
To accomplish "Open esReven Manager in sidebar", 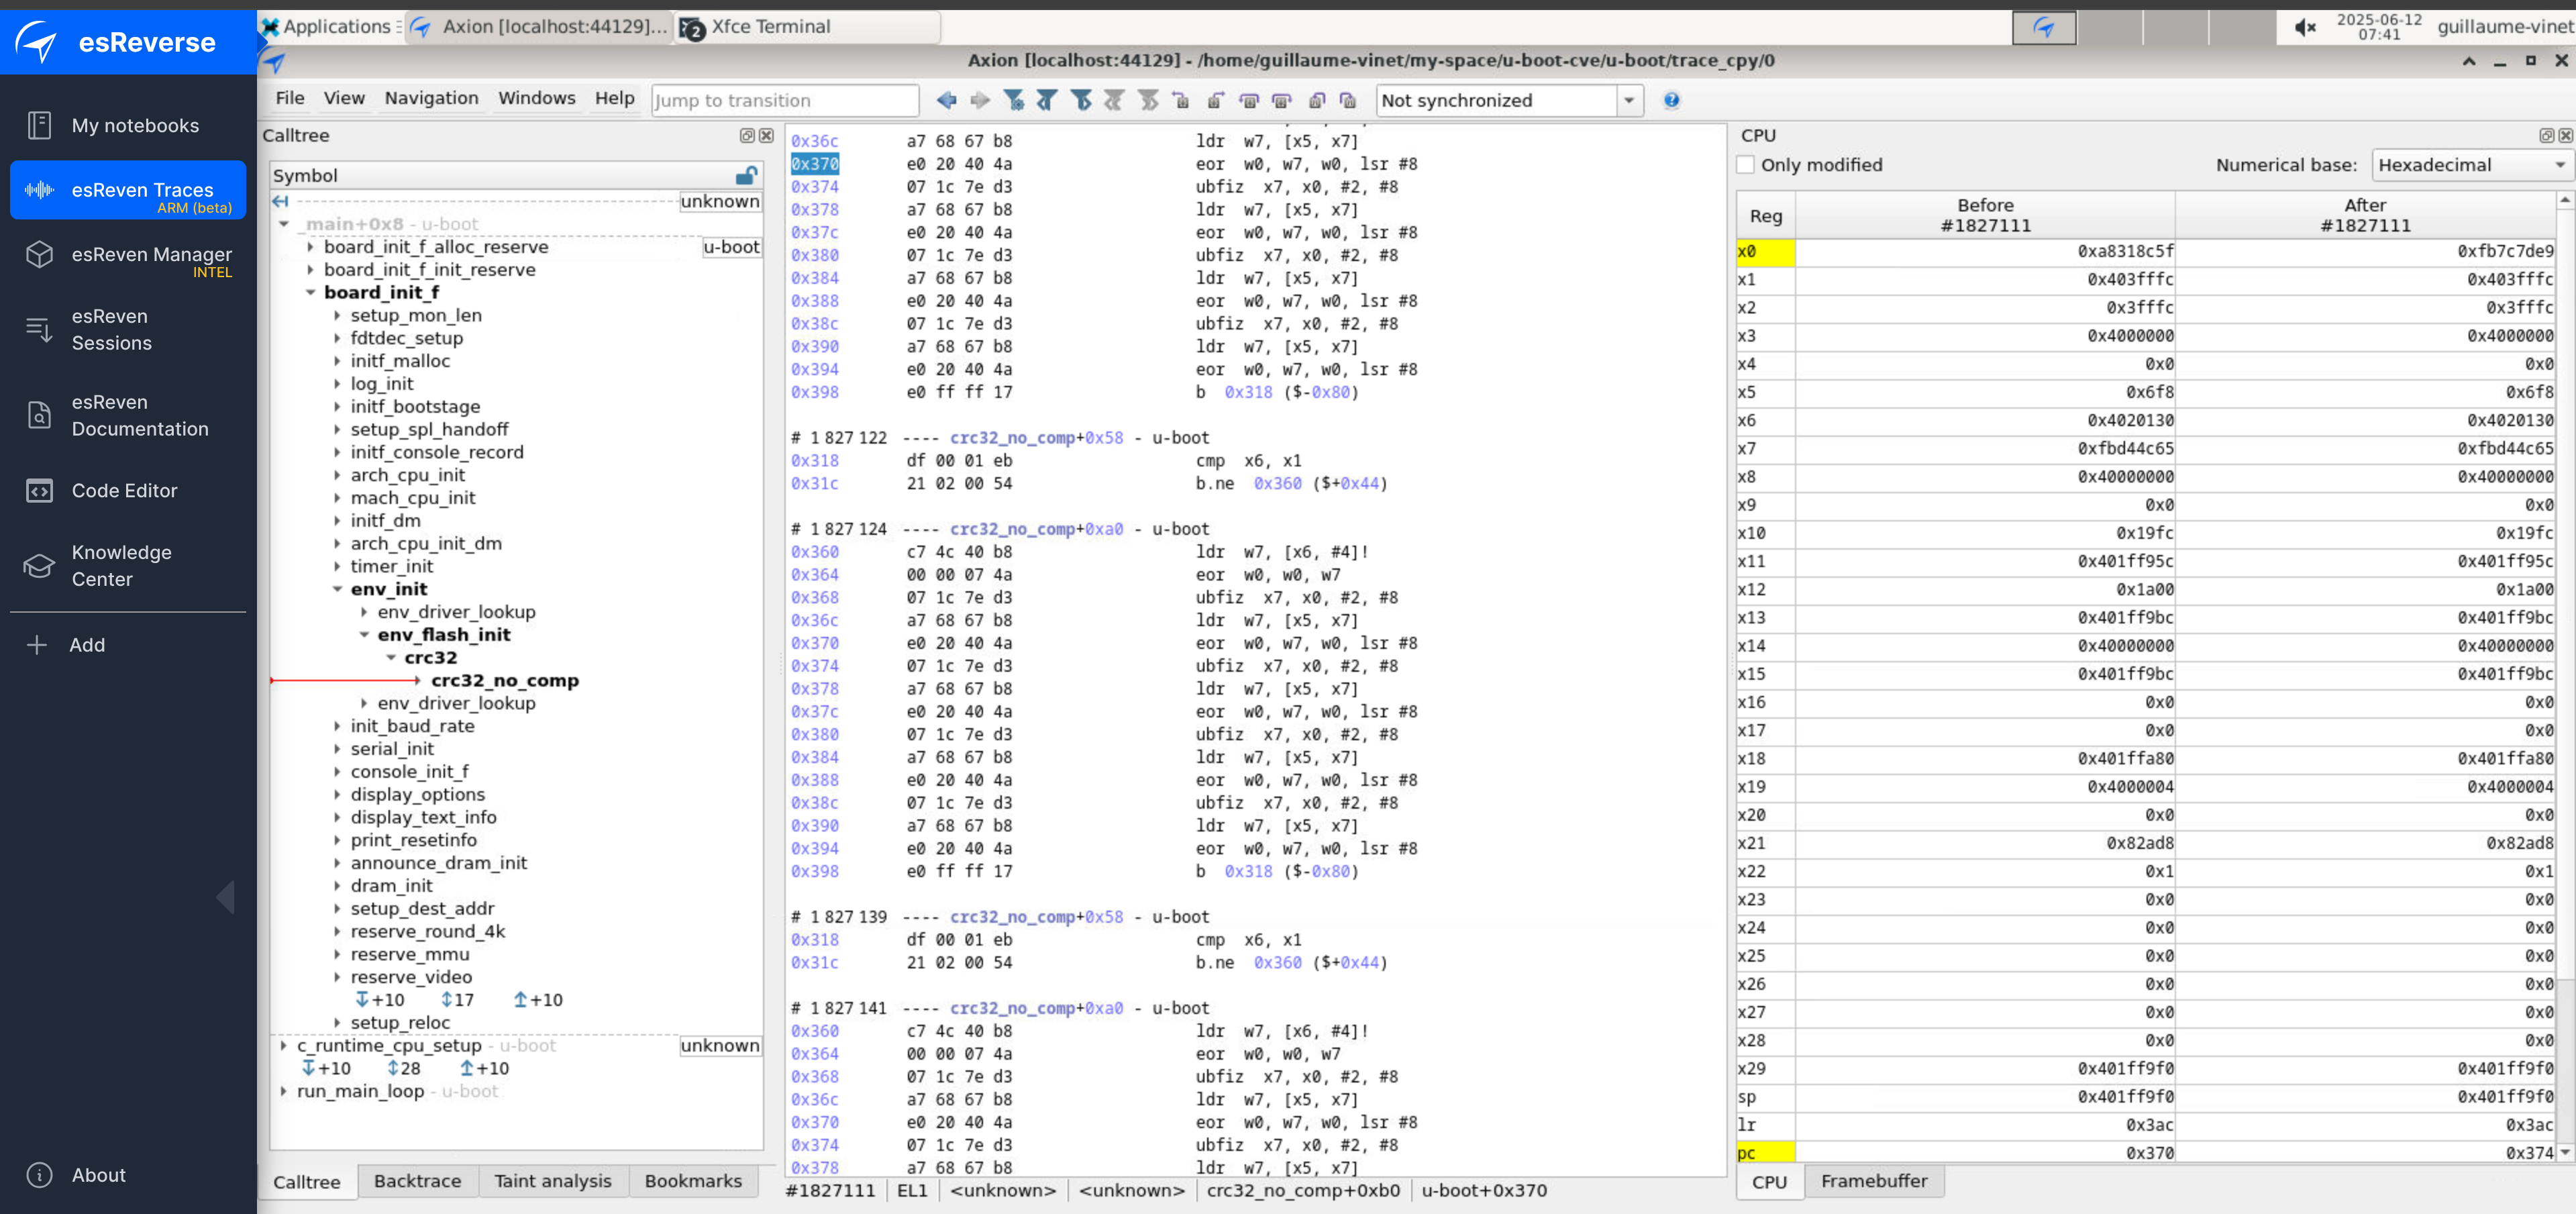I will [x=150, y=255].
